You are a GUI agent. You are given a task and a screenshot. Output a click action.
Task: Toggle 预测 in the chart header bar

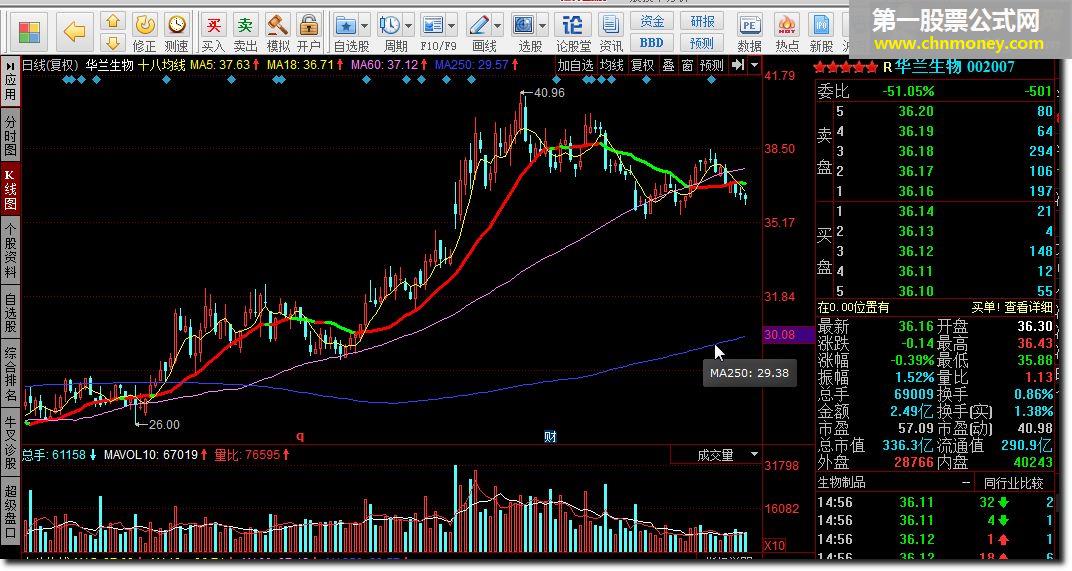click(712, 66)
